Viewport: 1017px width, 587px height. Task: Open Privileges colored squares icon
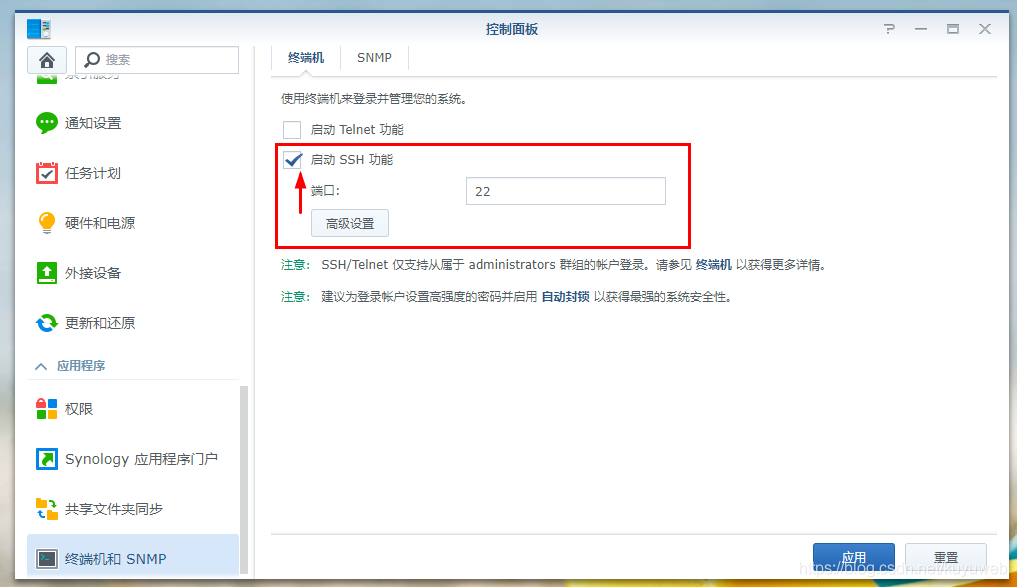[x=47, y=409]
